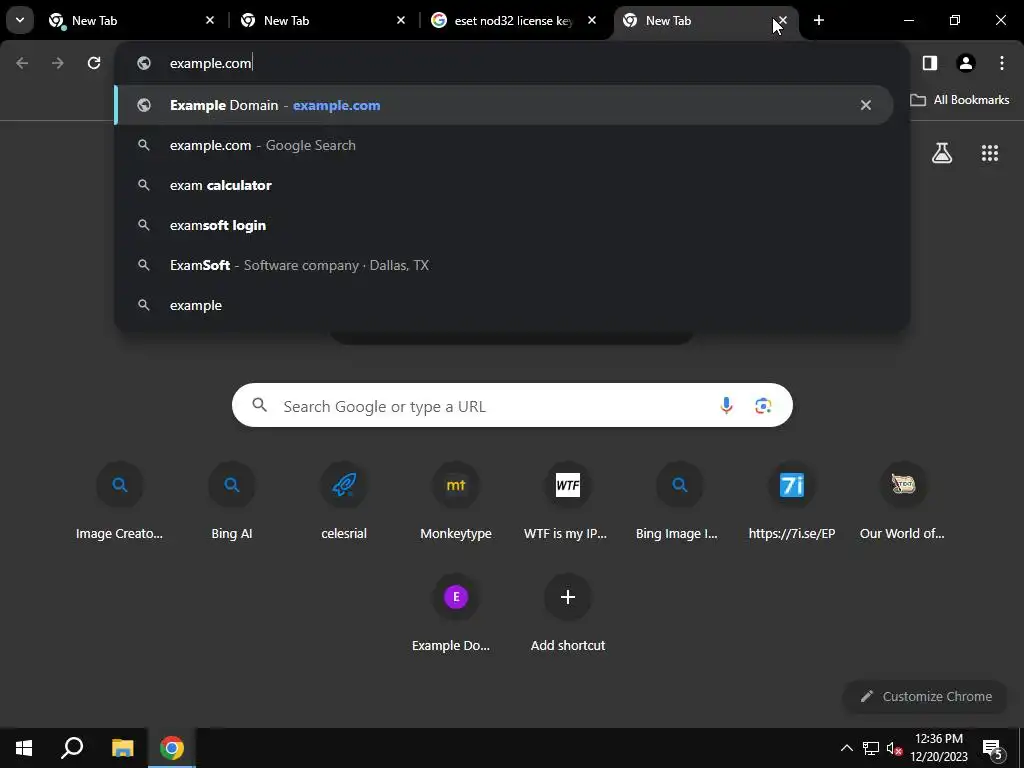The image size is (1024, 768).
Task: Open Windows taskbar search
Action: click(72, 748)
